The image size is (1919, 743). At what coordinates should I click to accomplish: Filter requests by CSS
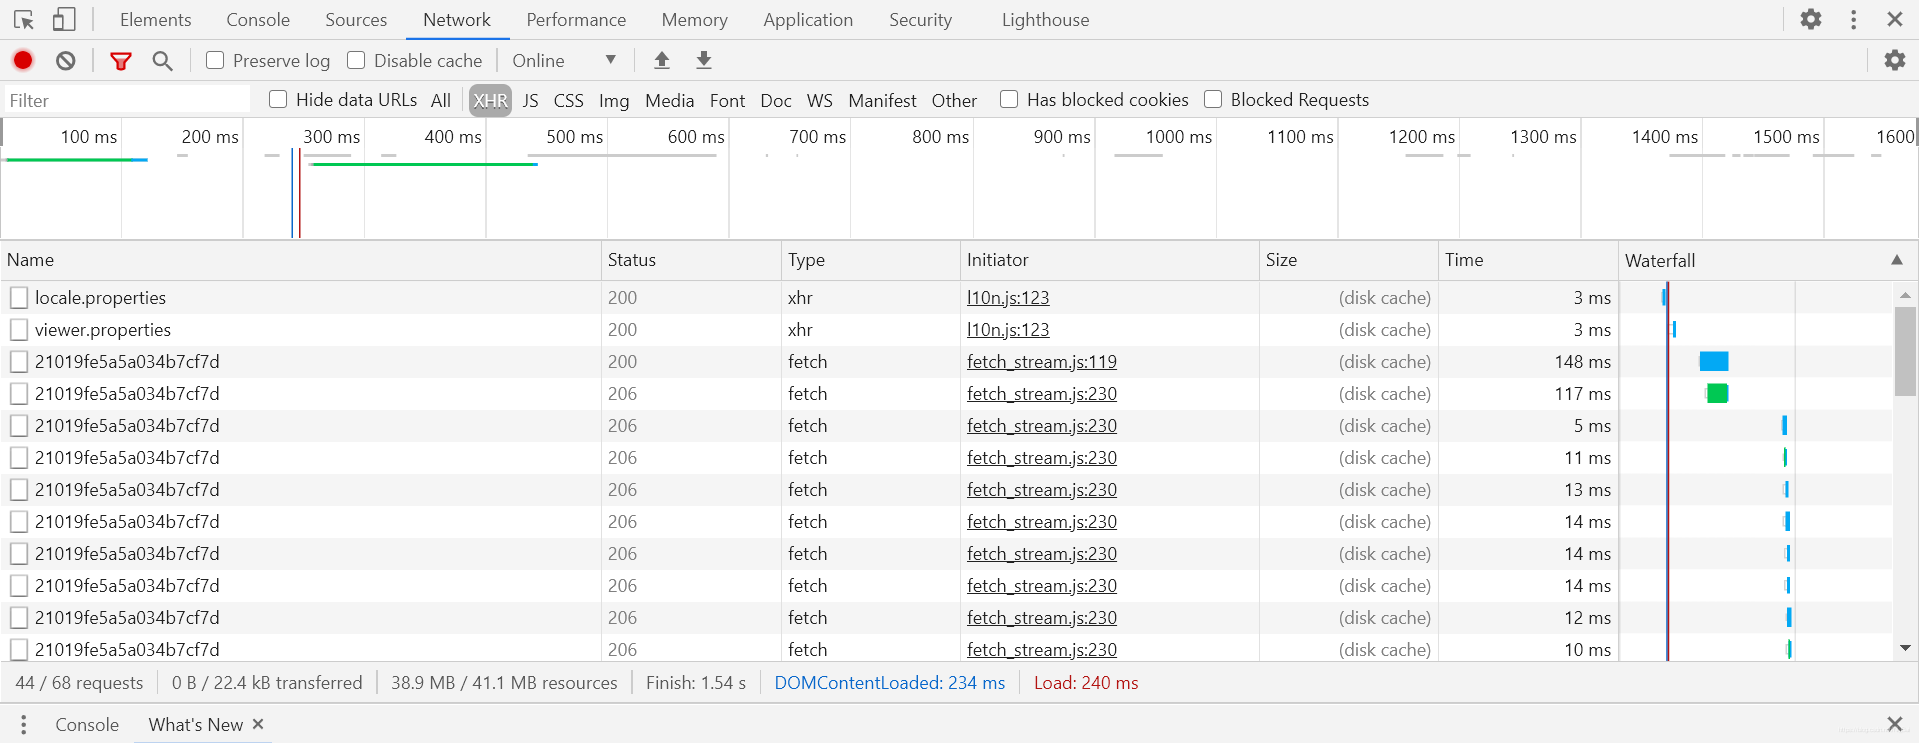click(x=569, y=100)
